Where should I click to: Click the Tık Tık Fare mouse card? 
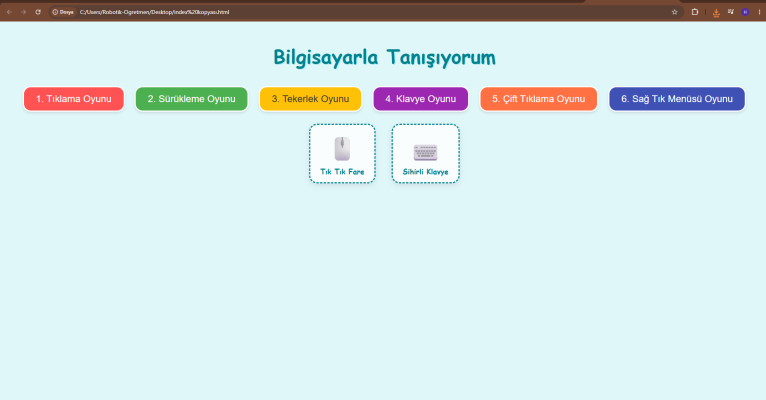[x=342, y=153]
